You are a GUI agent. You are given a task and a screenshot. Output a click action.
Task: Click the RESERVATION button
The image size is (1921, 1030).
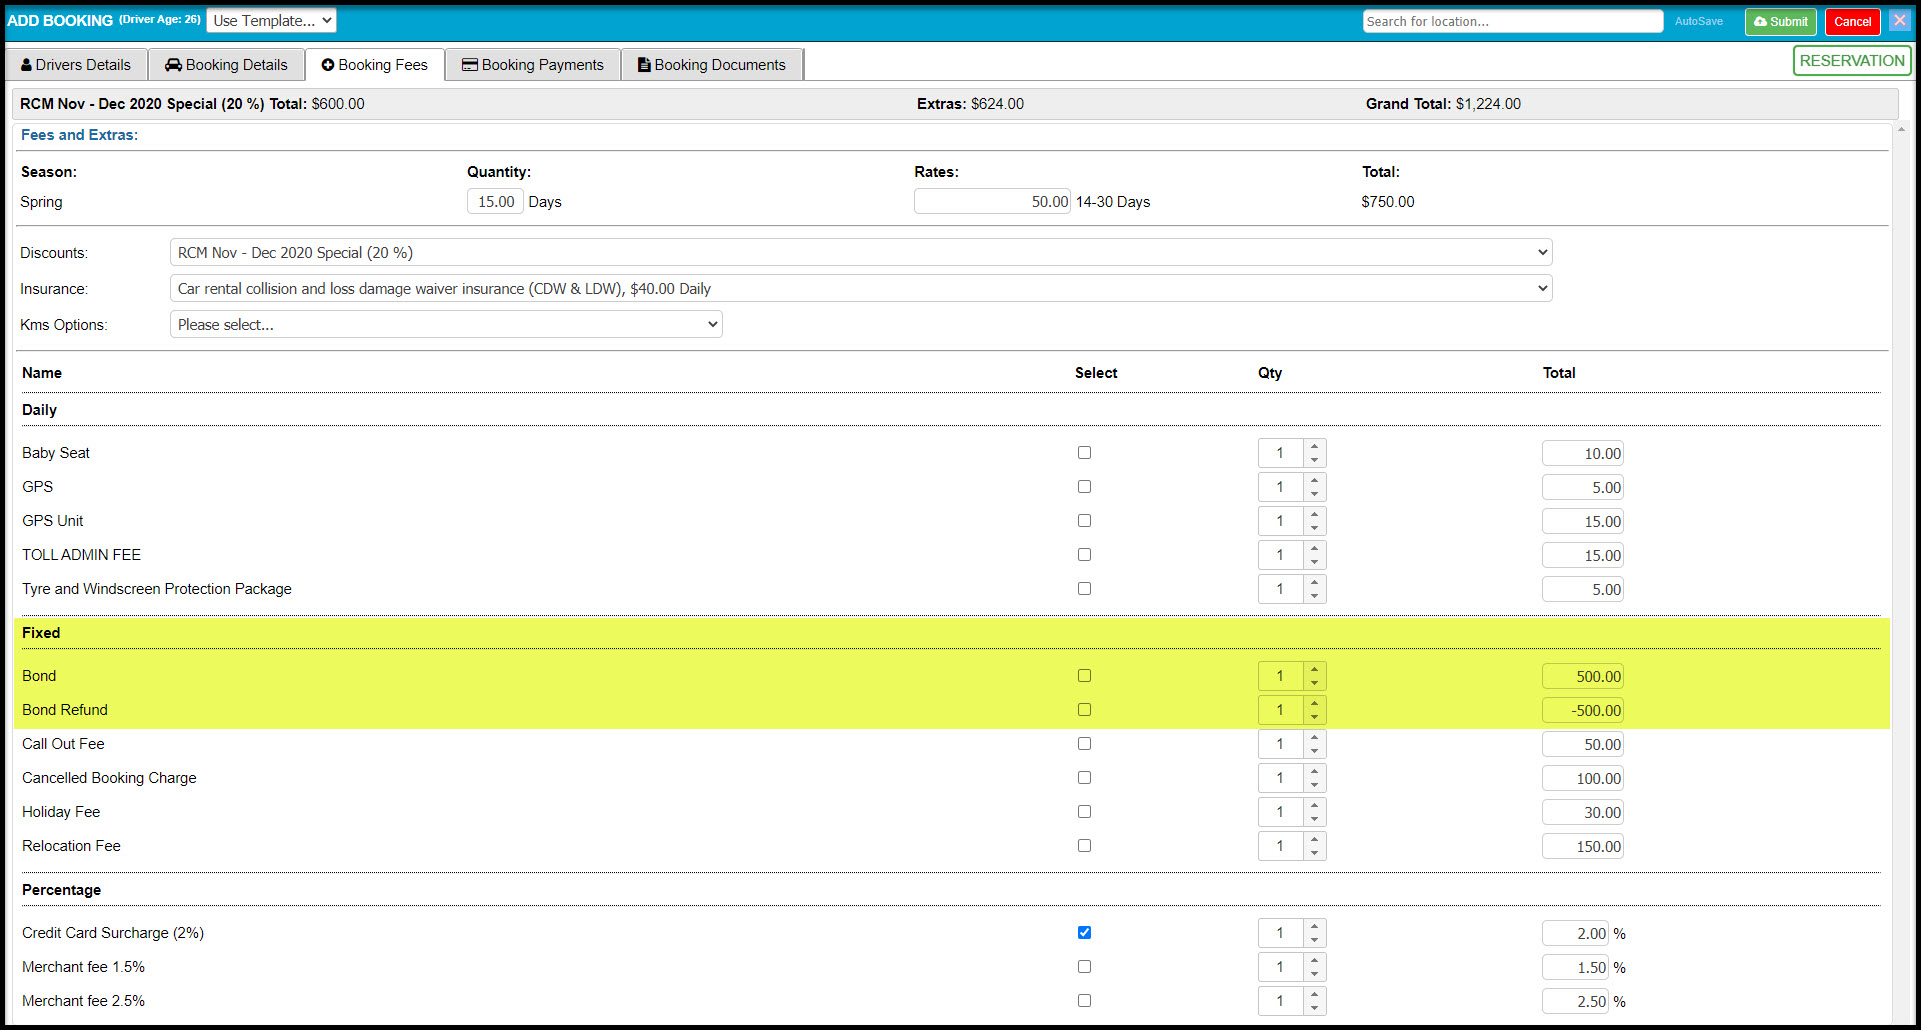click(1852, 61)
